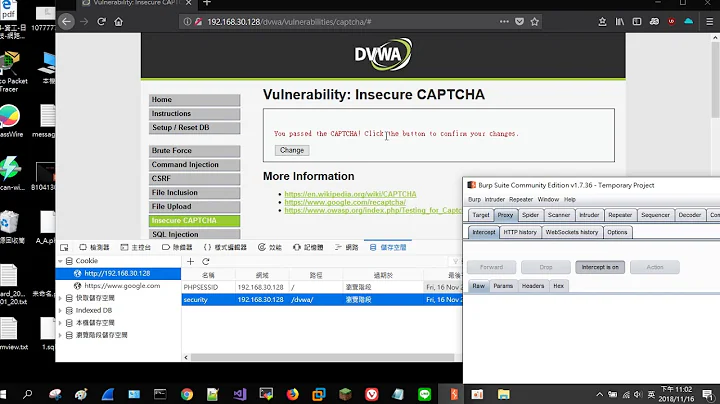
Task: Open Minecraft block icon in taskbar
Action: (x=345, y=394)
